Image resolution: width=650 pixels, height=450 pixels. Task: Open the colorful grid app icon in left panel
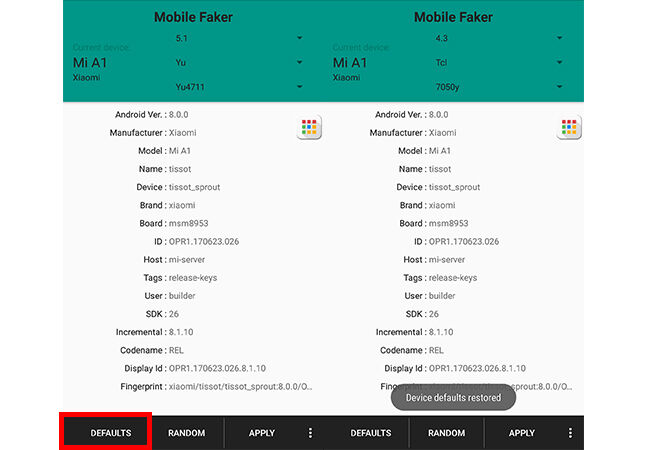click(309, 127)
